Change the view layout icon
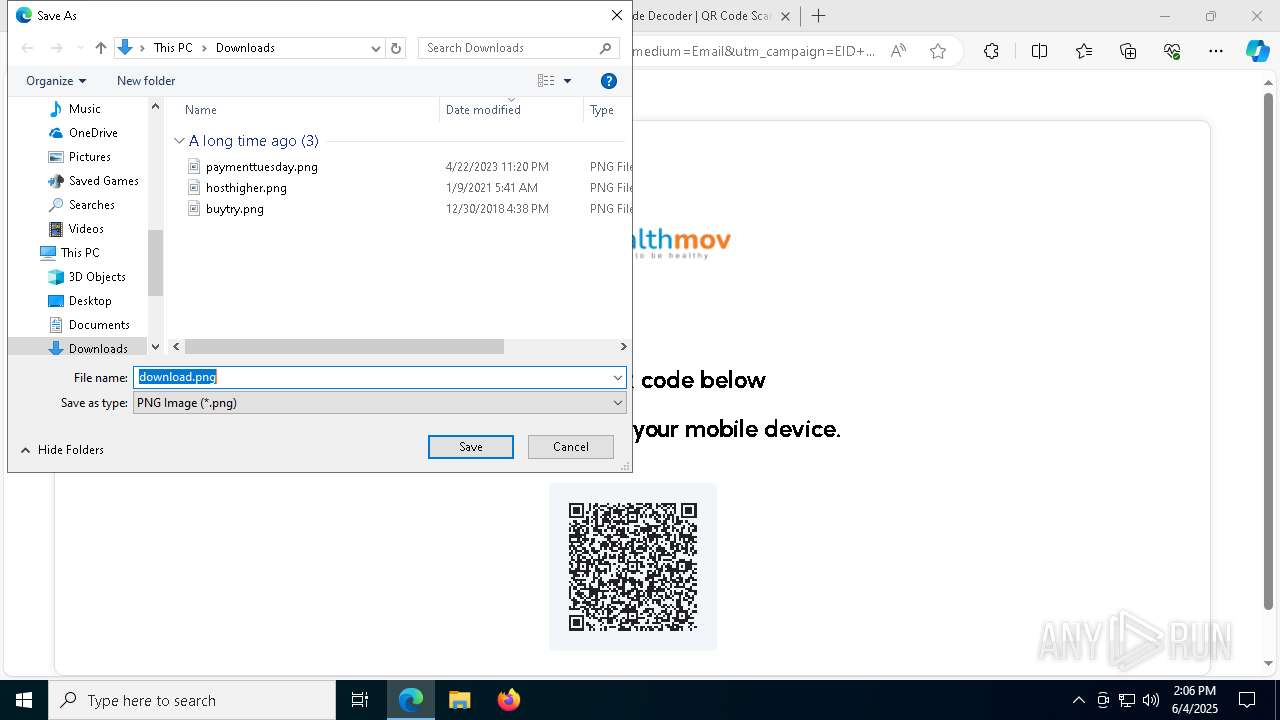 click(x=546, y=81)
